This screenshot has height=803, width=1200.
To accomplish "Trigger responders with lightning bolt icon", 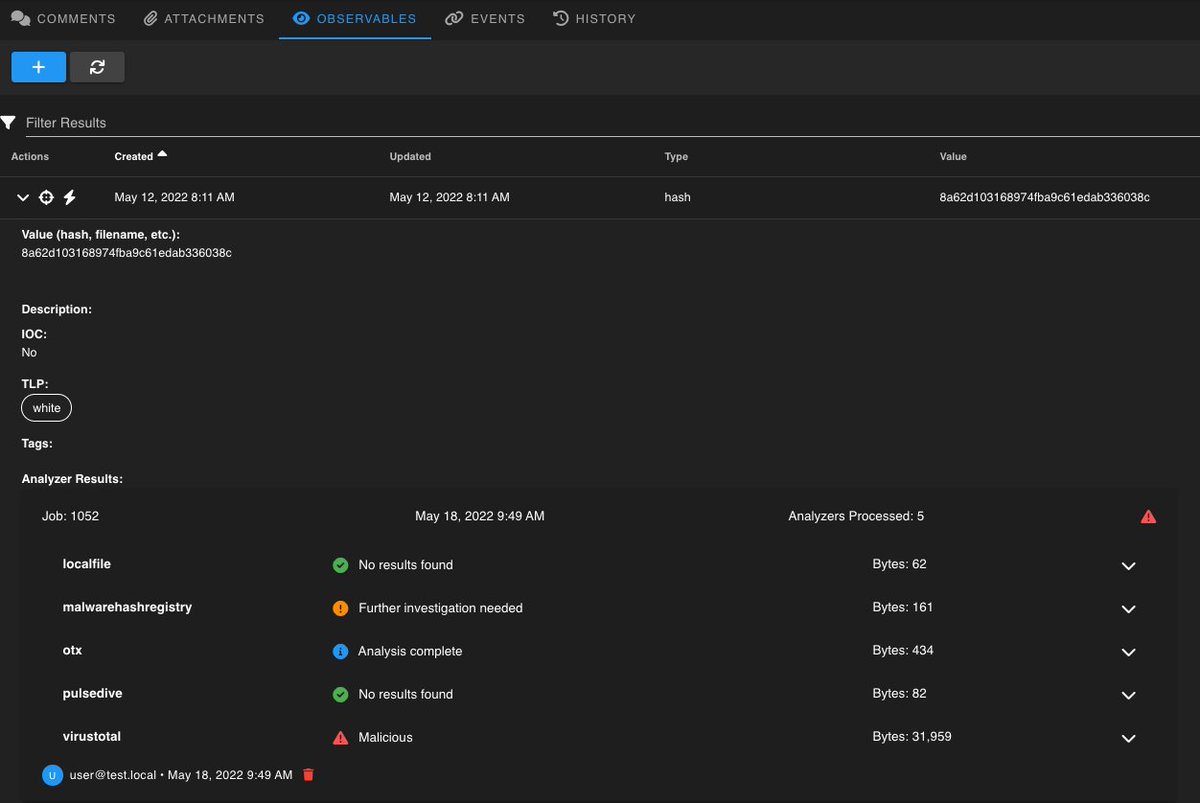I will point(69,197).
